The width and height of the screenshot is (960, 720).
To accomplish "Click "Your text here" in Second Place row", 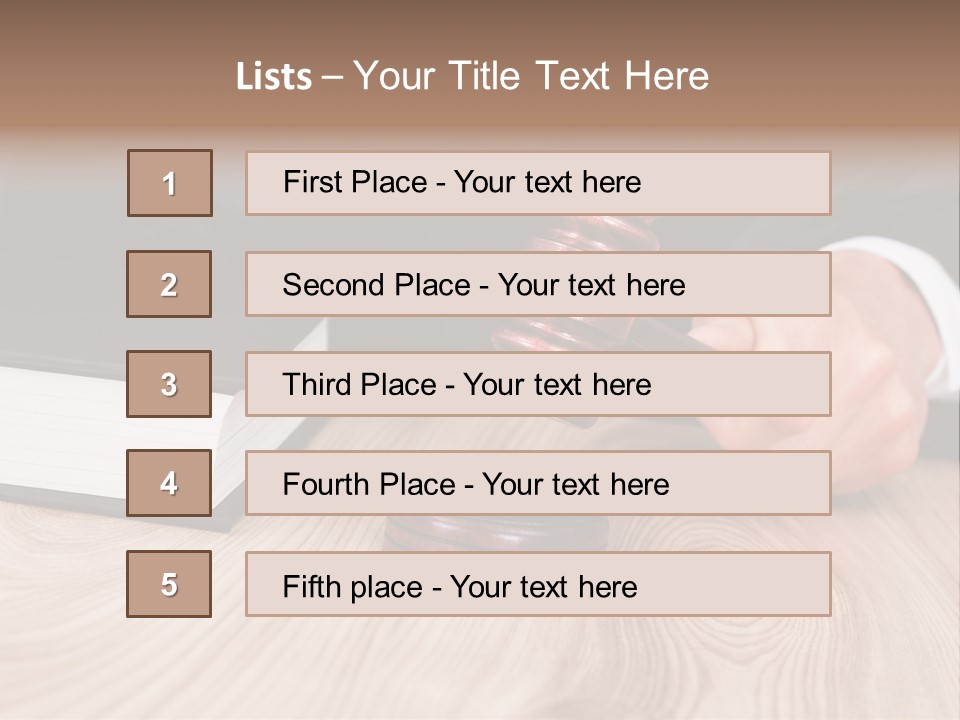I will (x=591, y=285).
